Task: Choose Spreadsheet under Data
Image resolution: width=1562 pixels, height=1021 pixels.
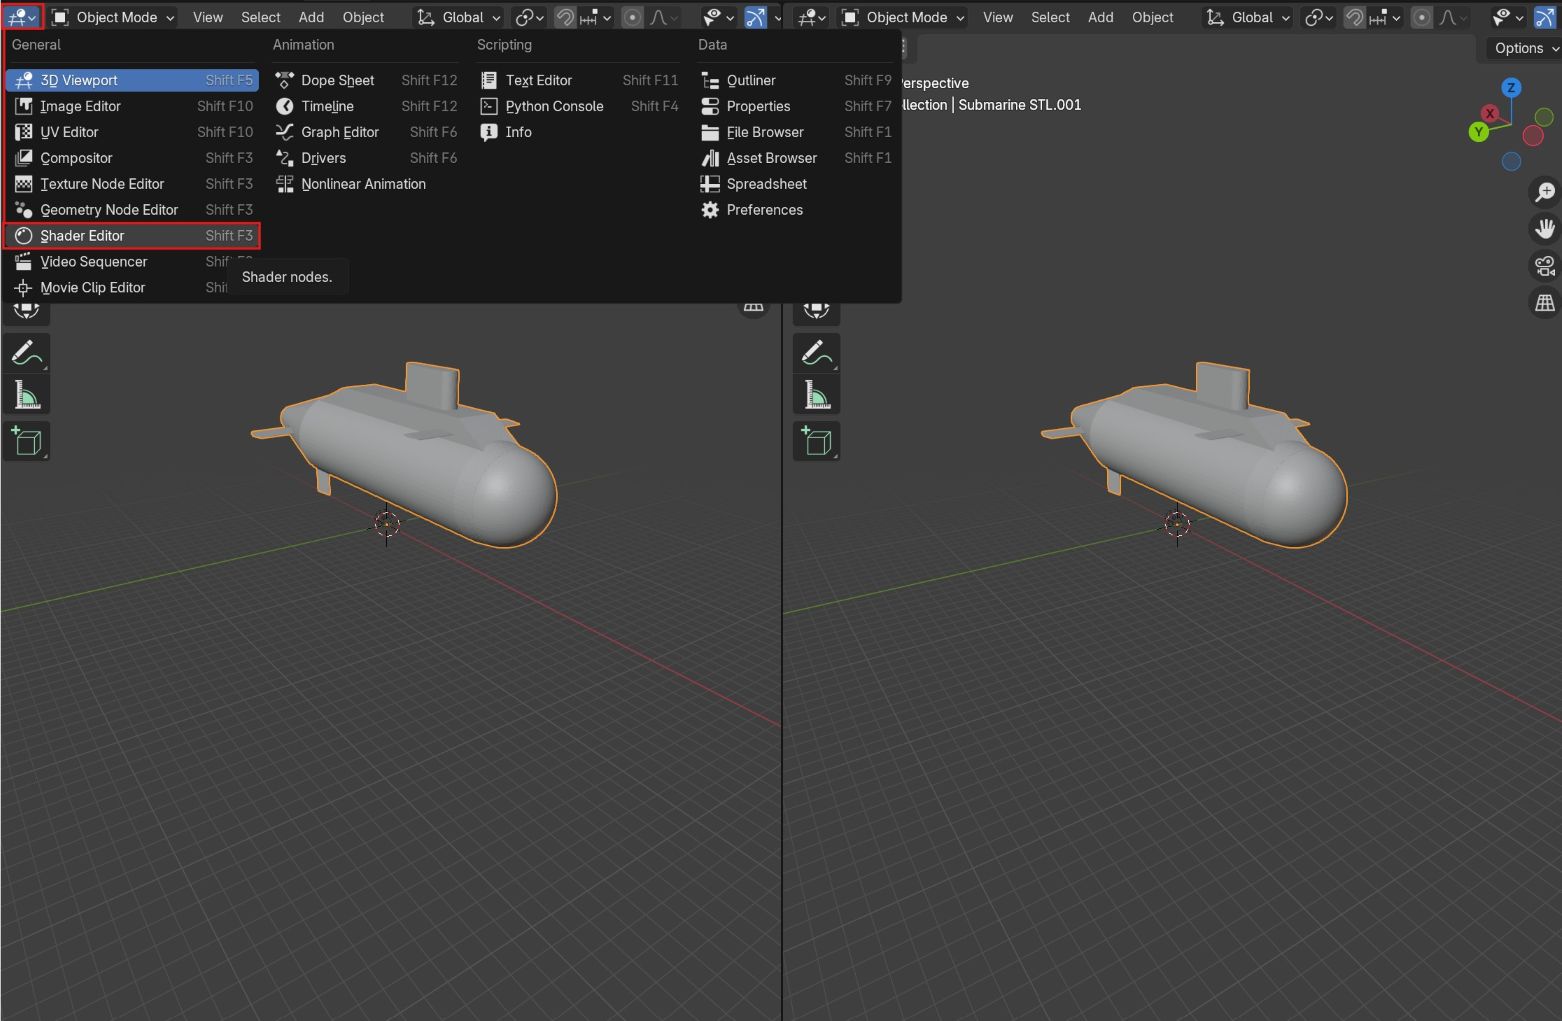Action: point(796,184)
